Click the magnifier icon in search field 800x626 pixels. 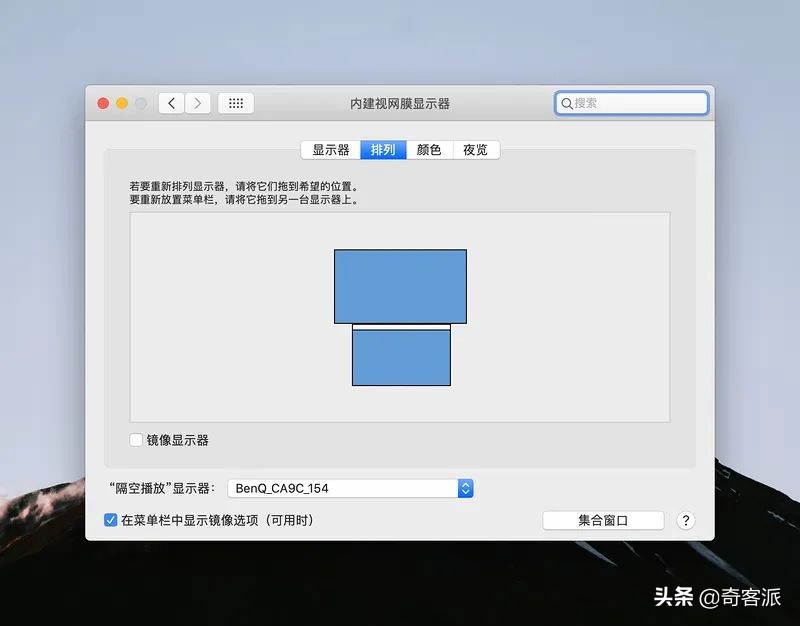(566, 104)
